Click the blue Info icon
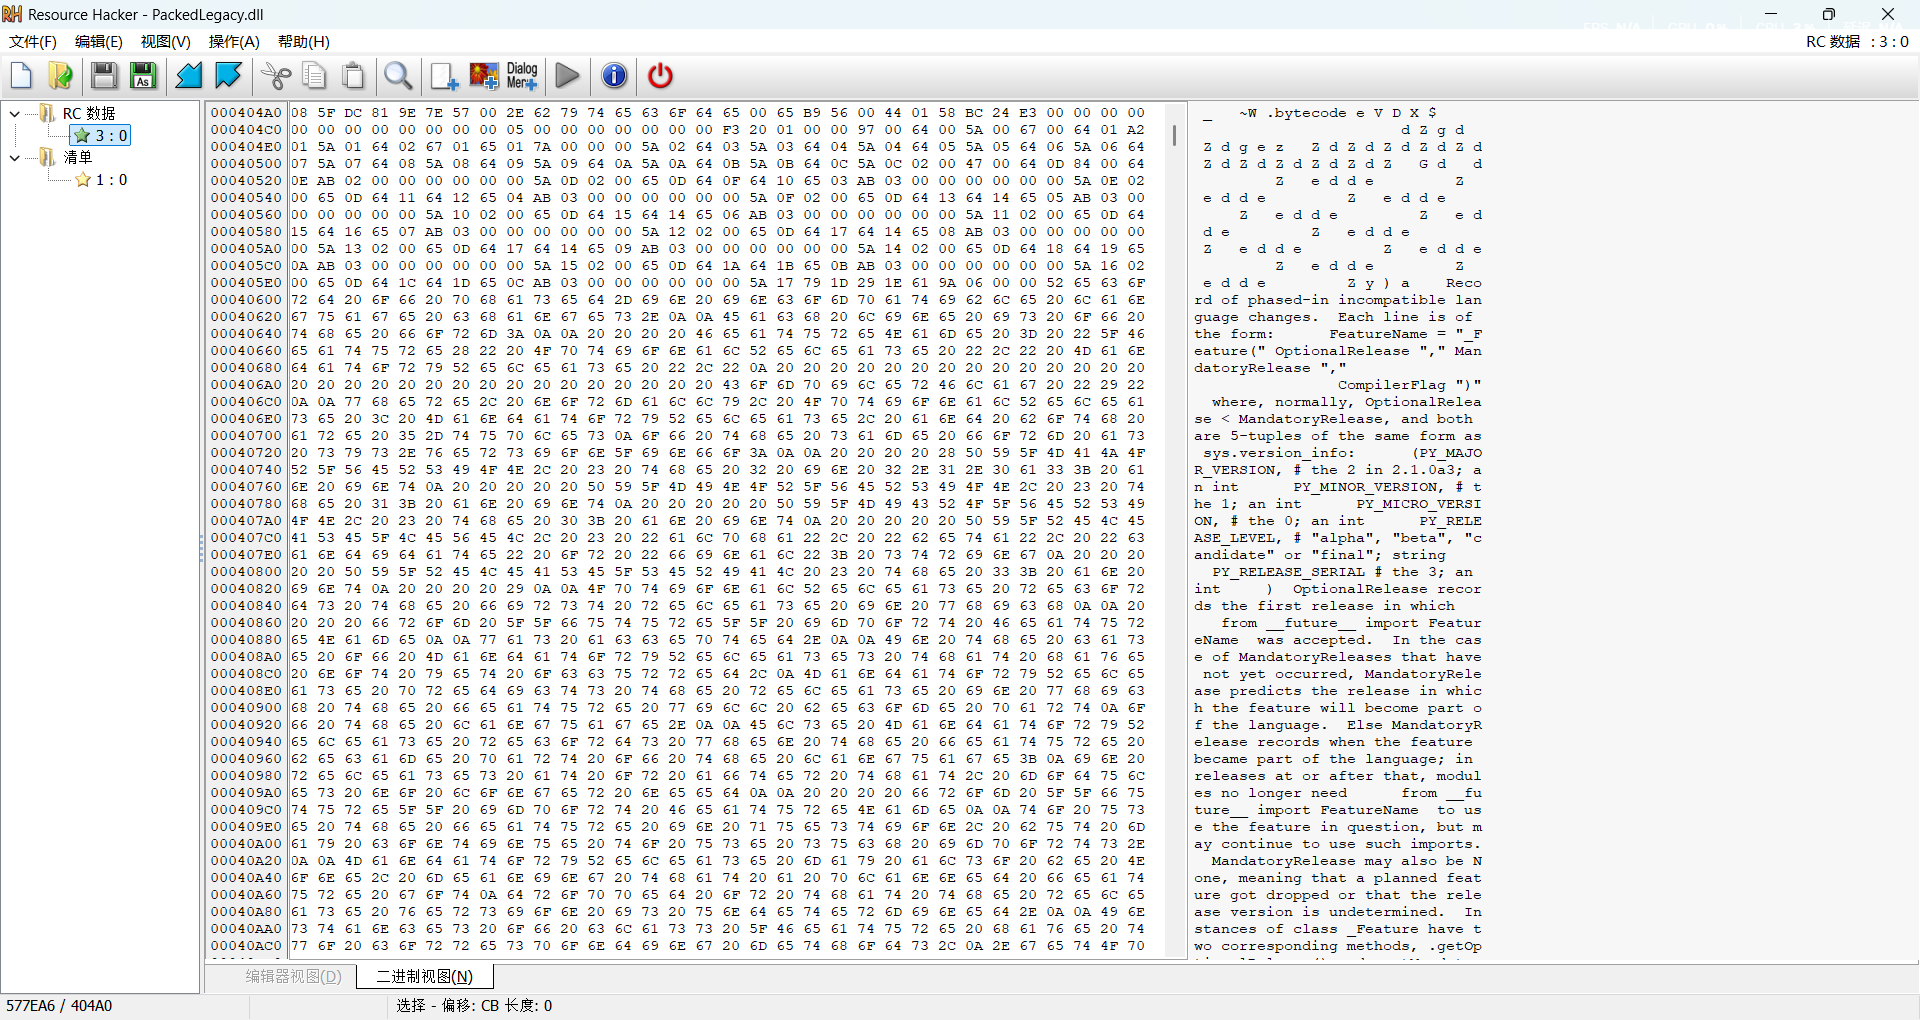 point(614,76)
